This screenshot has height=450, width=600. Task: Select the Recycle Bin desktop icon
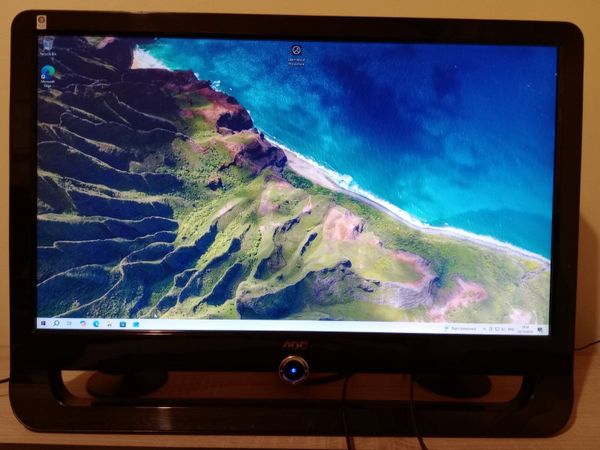[x=48, y=45]
